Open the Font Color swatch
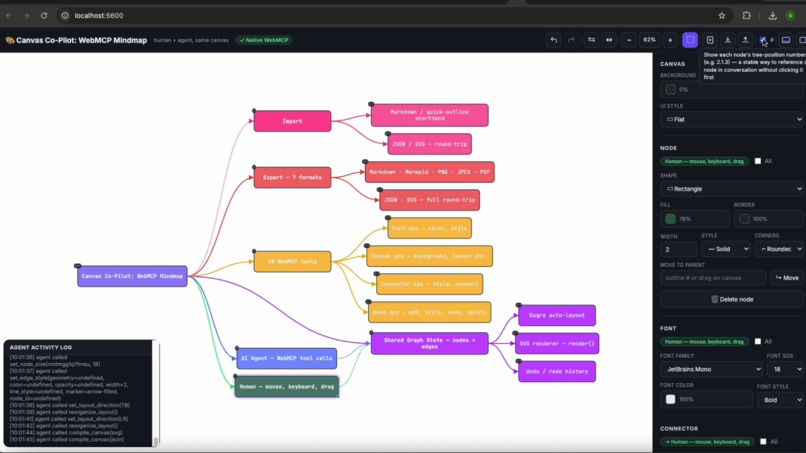Image resolution: width=806 pixels, height=453 pixels. (x=670, y=400)
